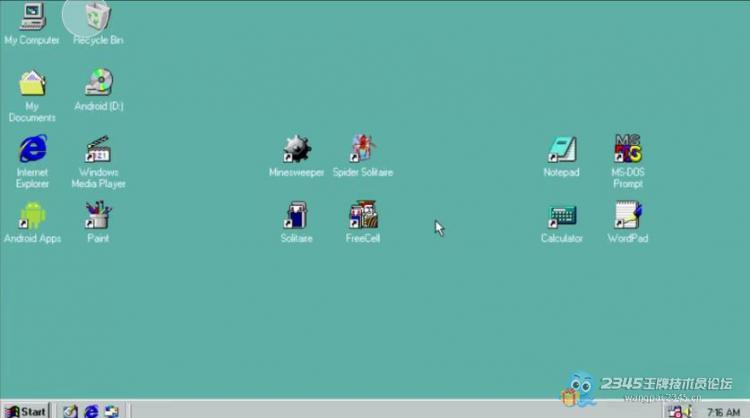Open the WordPad shortcut icon

[628, 215]
